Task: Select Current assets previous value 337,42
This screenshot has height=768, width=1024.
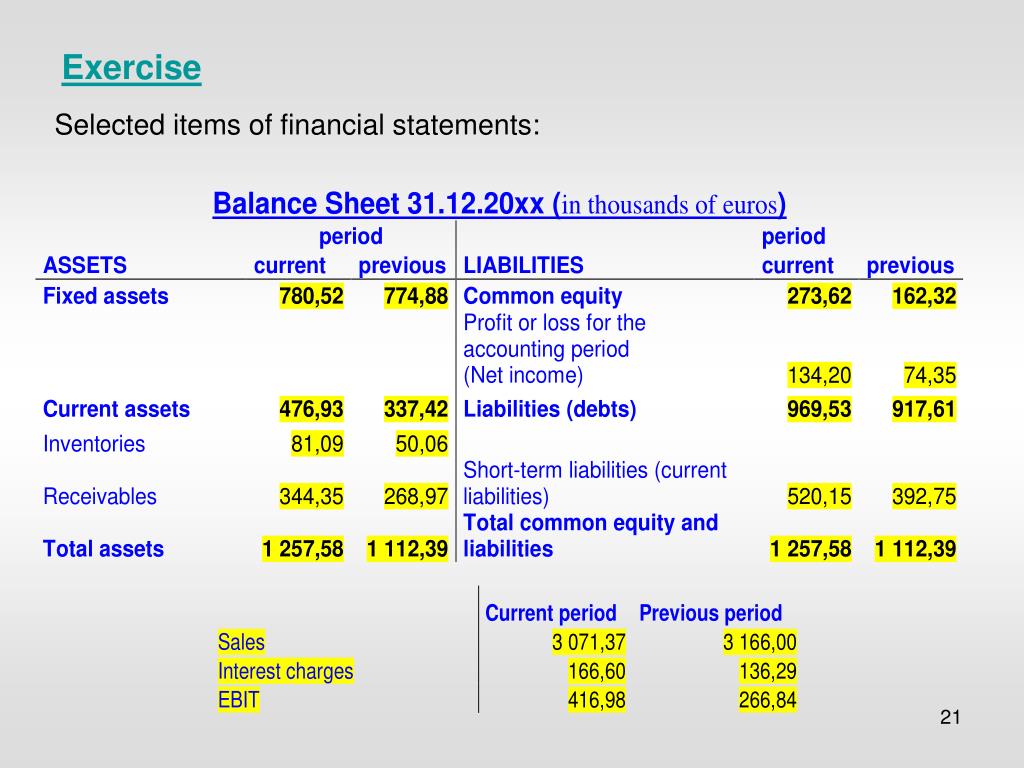Action: pyautogui.click(x=415, y=409)
